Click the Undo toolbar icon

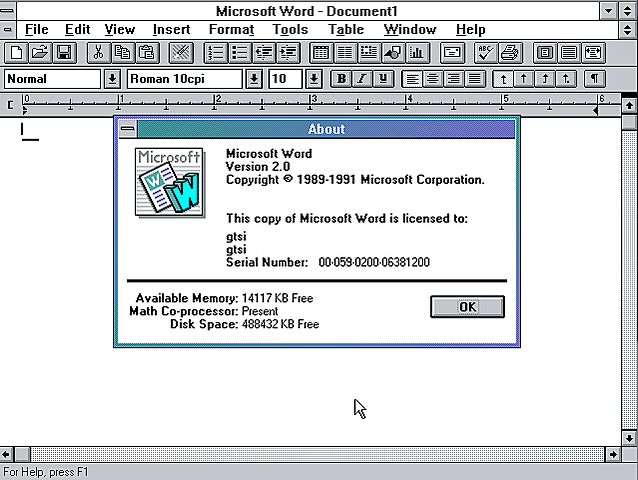pyautogui.click(x=181, y=53)
